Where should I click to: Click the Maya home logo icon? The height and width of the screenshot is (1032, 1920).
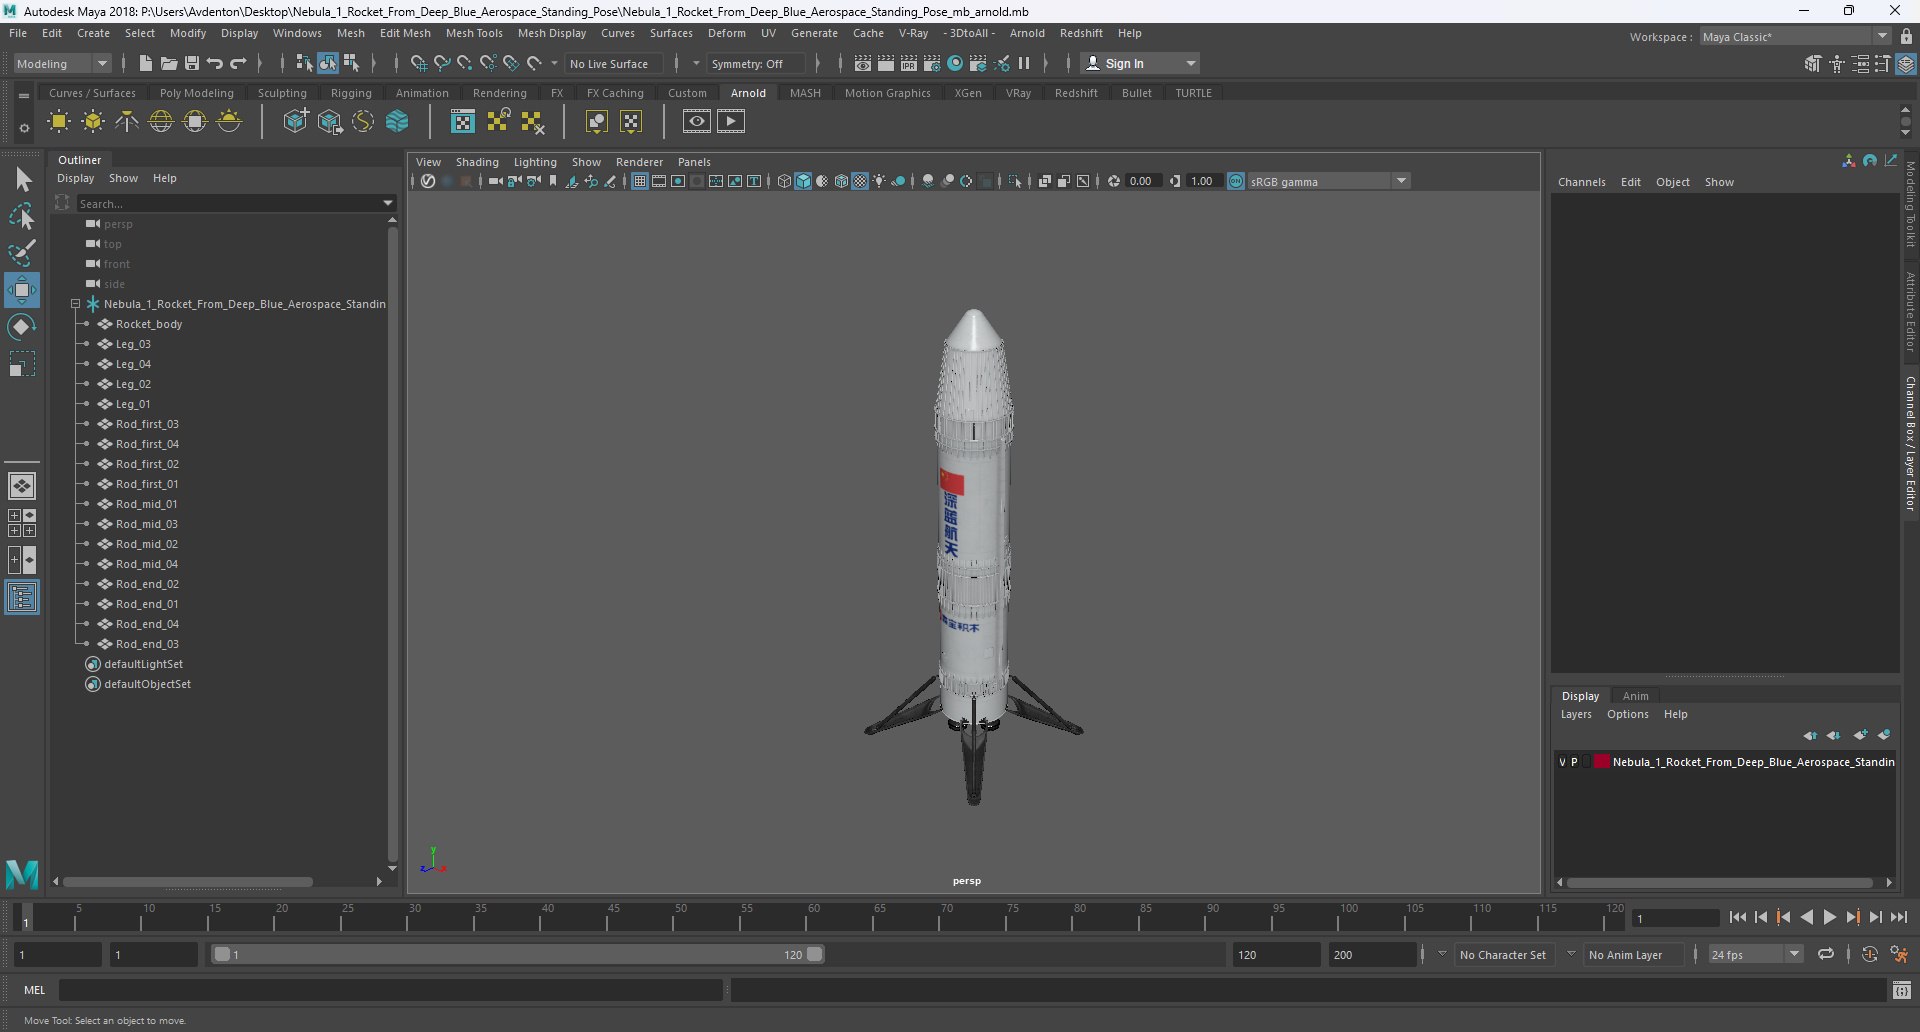[22, 875]
